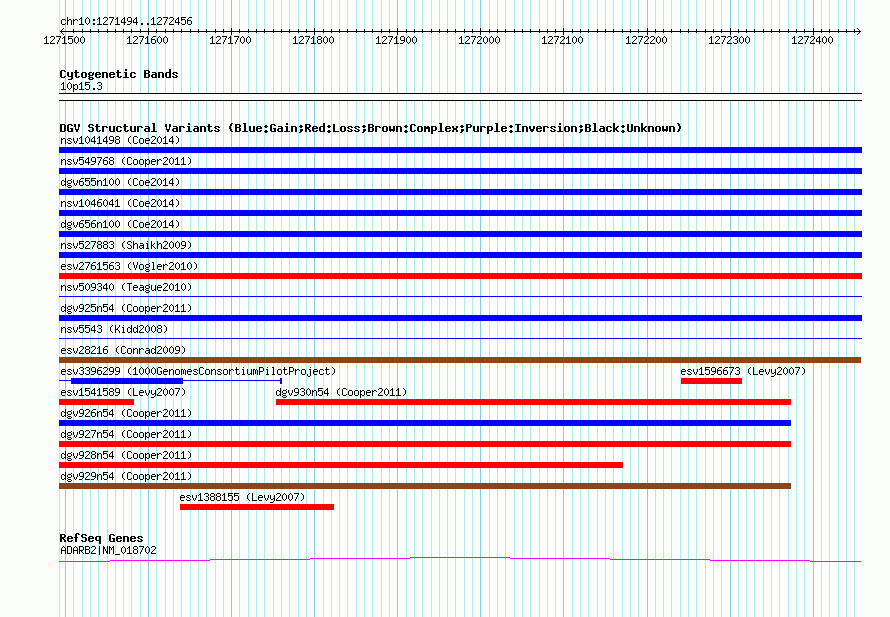Screen dimensions: 890x617
Task: Open the esv28216 (Conrad2009) label
Action: [123, 350]
